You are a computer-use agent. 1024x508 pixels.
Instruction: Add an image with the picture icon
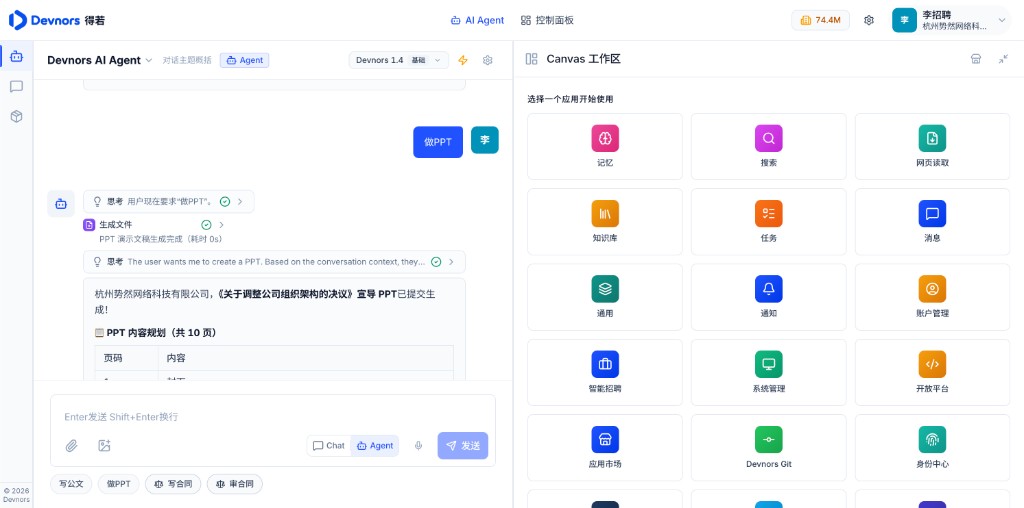coord(104,445)
